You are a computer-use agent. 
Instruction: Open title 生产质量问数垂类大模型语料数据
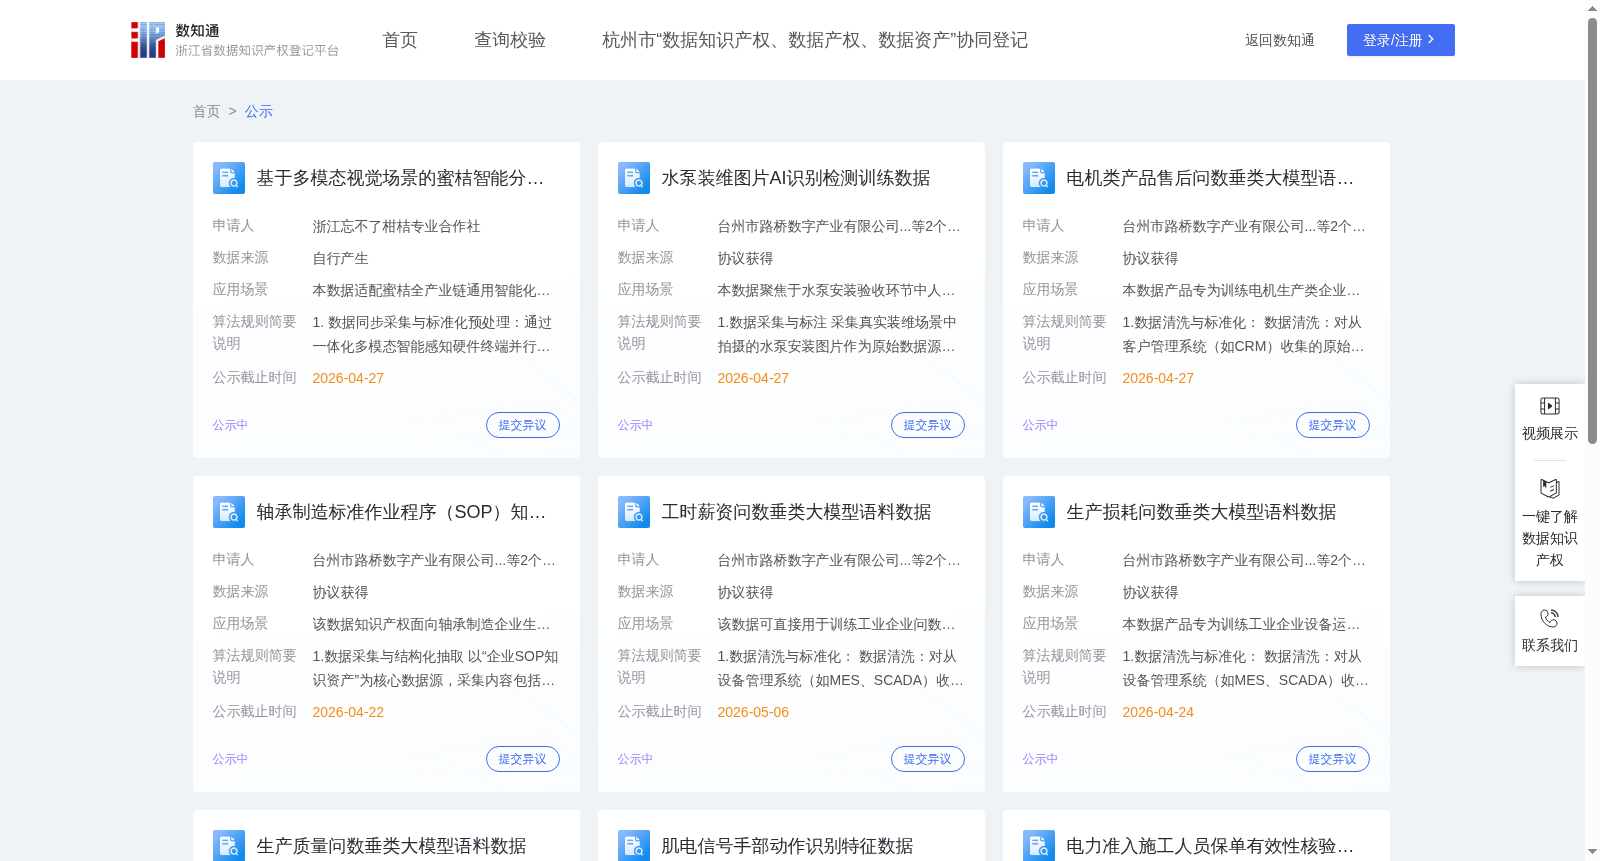391,846
